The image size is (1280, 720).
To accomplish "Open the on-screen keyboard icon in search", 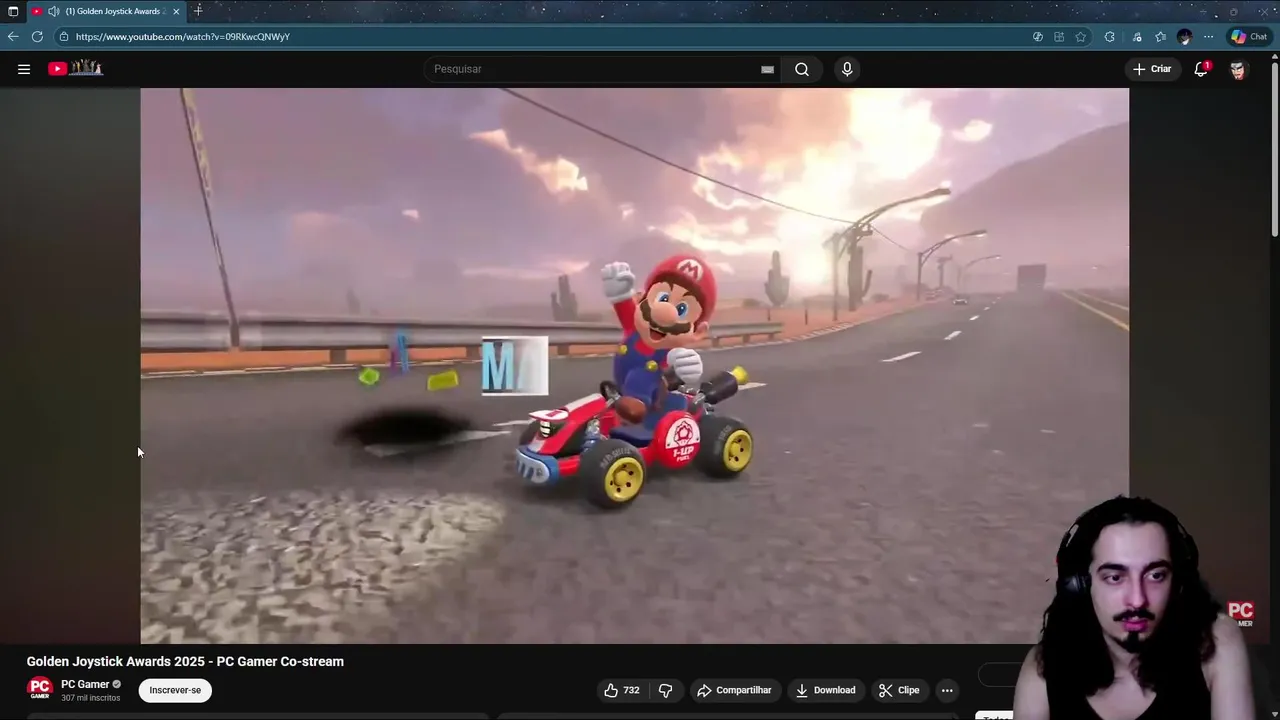I will pyautogui.click(x=767, y=69).
